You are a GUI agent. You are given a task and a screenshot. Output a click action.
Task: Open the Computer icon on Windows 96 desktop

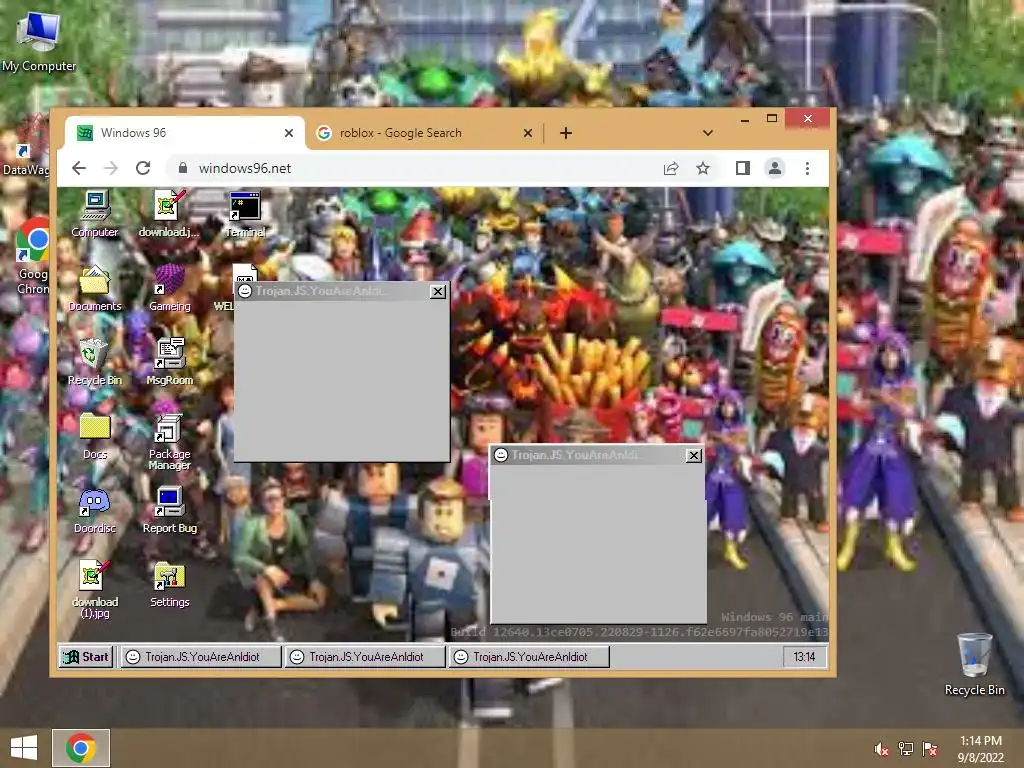[95, 214]
